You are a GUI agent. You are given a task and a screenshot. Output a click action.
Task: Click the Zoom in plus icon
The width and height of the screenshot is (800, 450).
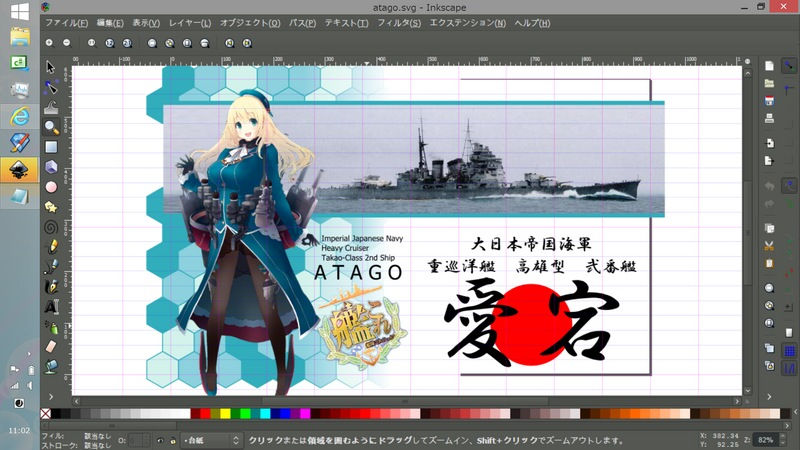pyautogui.click(x=49, y=43)
